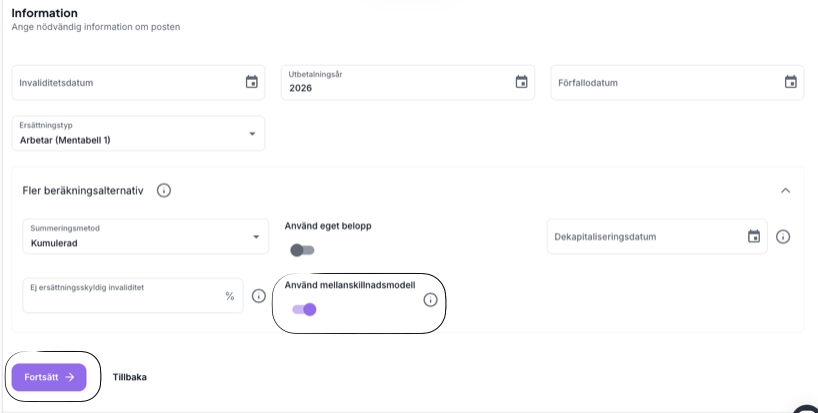The image size is (818, 413).
Task: Collapse the Fler beräkningsalternativ section
Action: coord(785,190)
